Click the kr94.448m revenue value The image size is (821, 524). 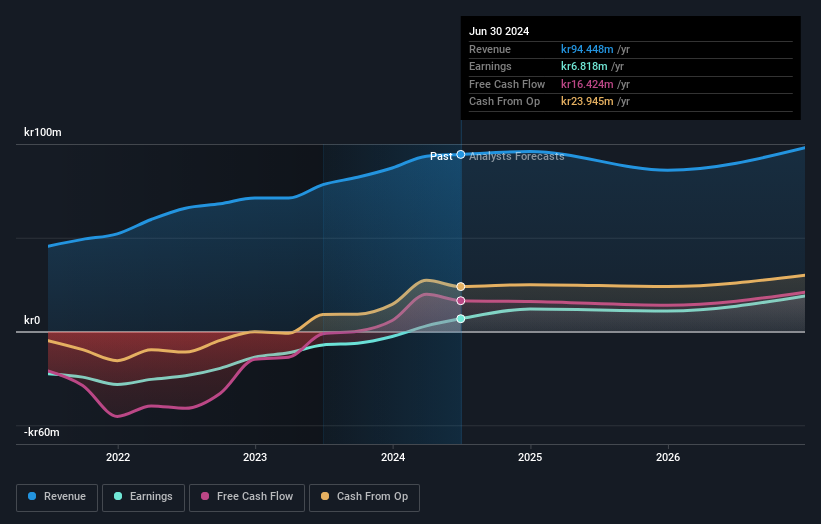tap(587, 49)
